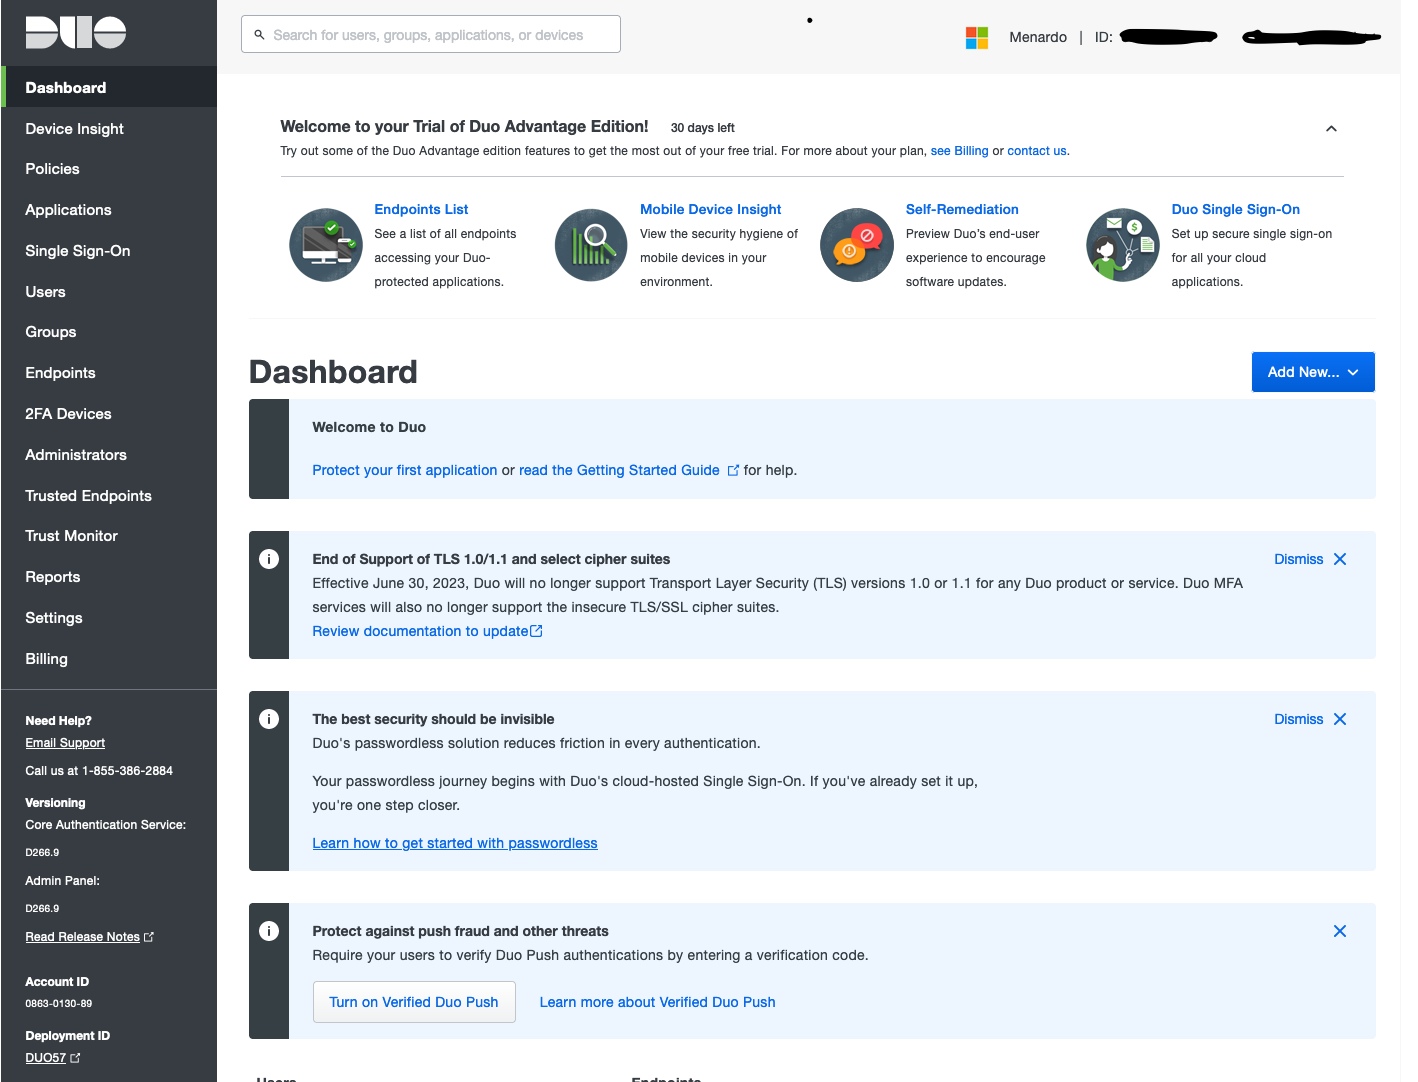Click the 'contact us' link
1418x1082 pixels.
(x=1036, y=151)
